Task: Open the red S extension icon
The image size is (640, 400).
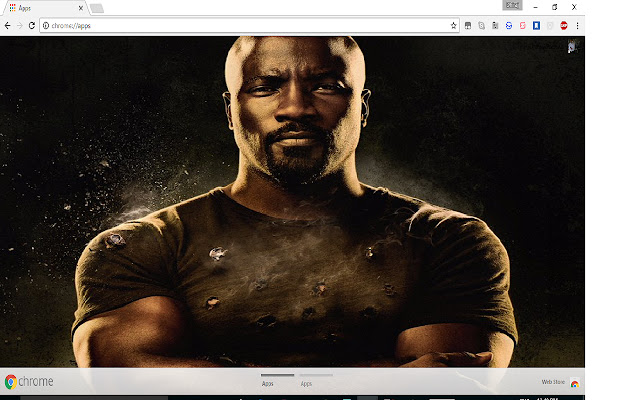Action: 522,26
